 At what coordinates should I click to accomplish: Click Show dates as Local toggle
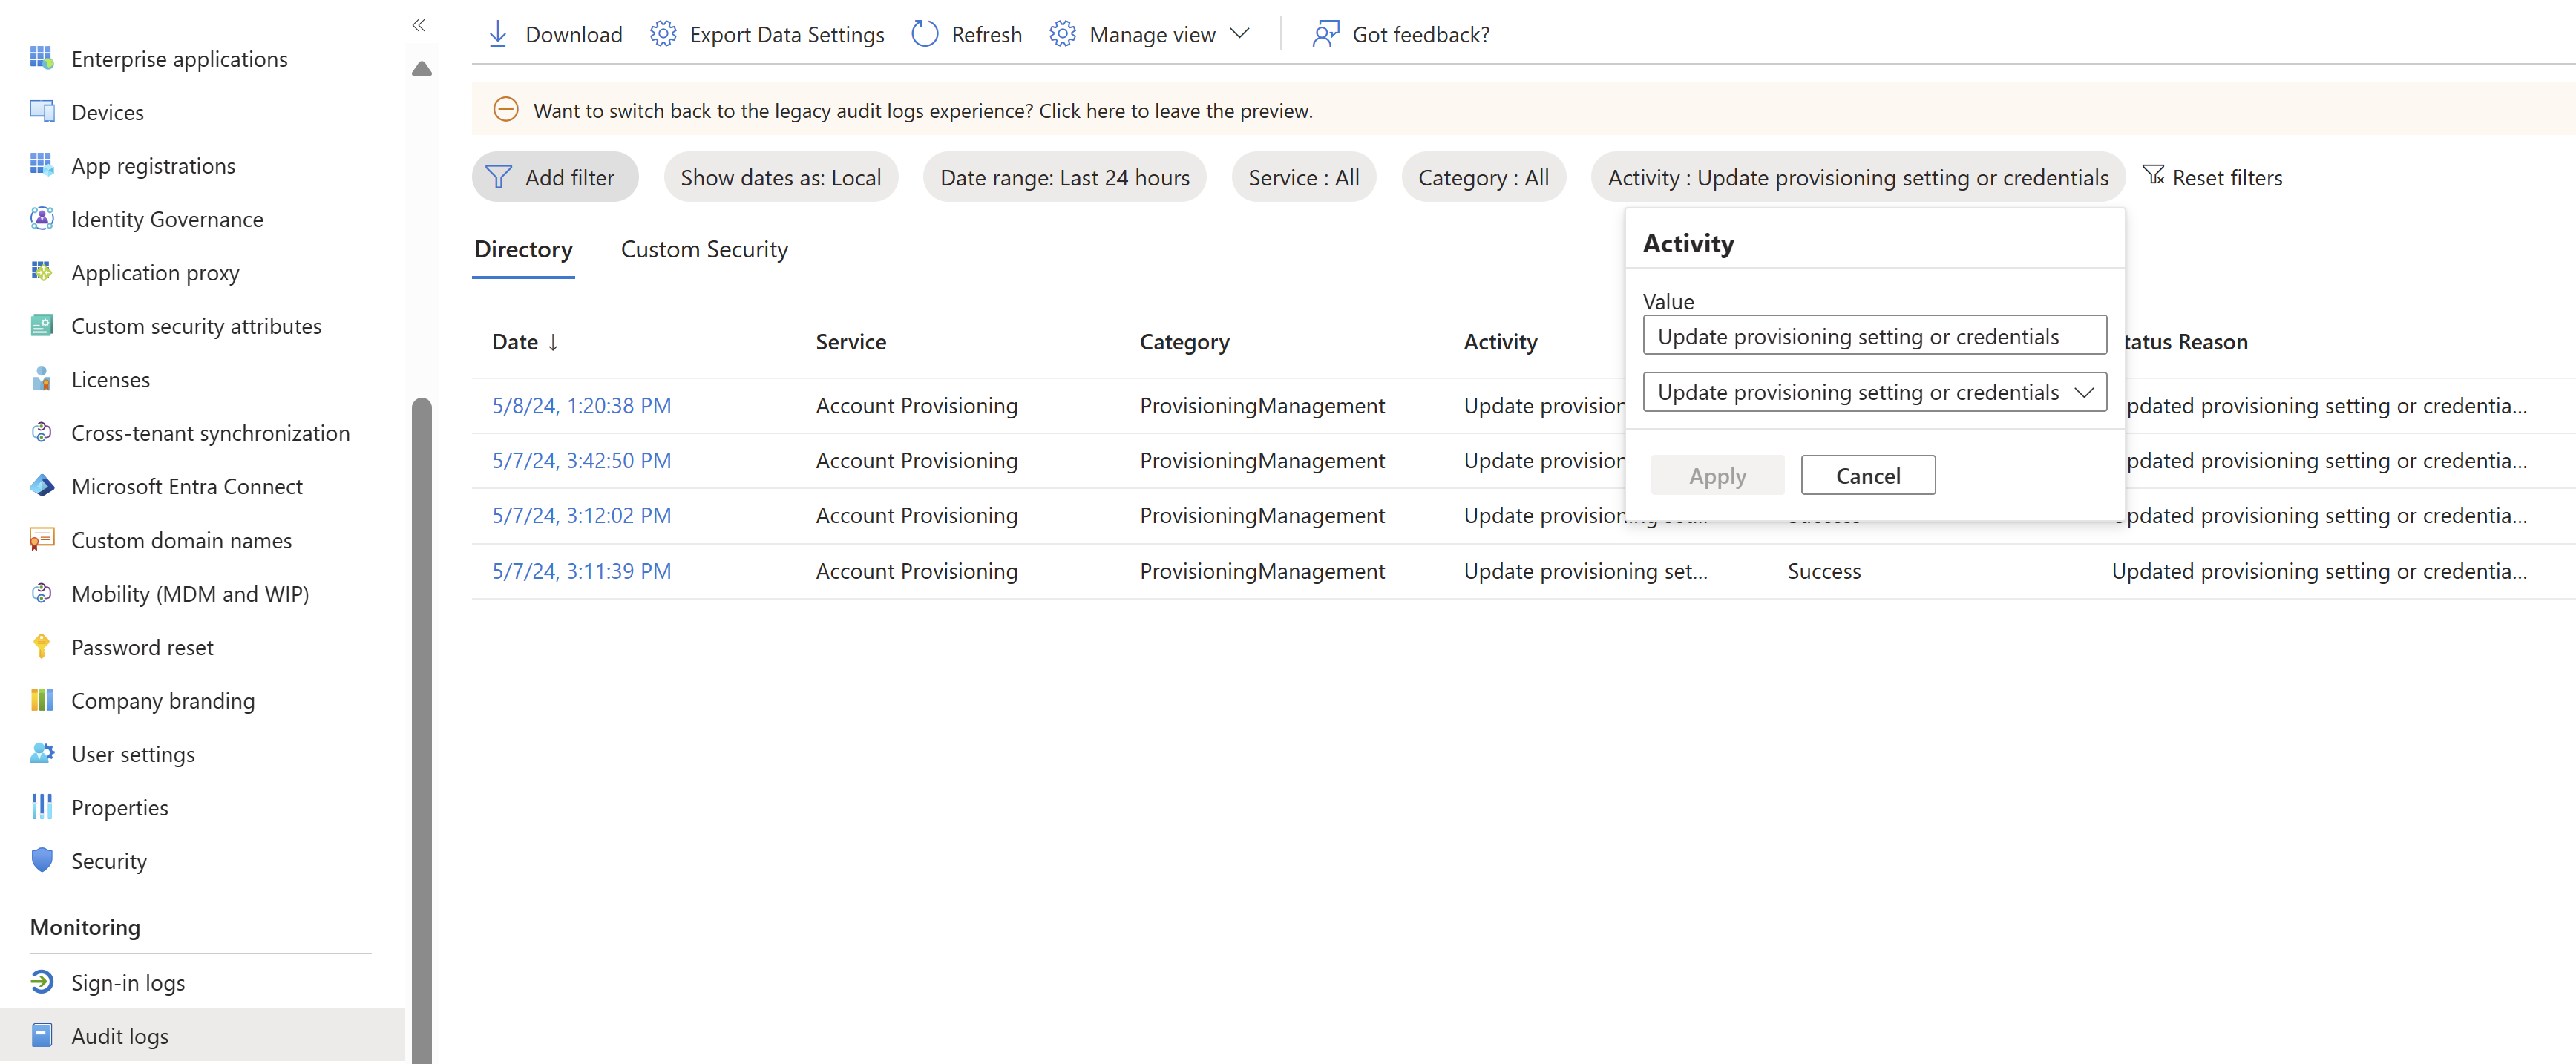click(780, 176)
